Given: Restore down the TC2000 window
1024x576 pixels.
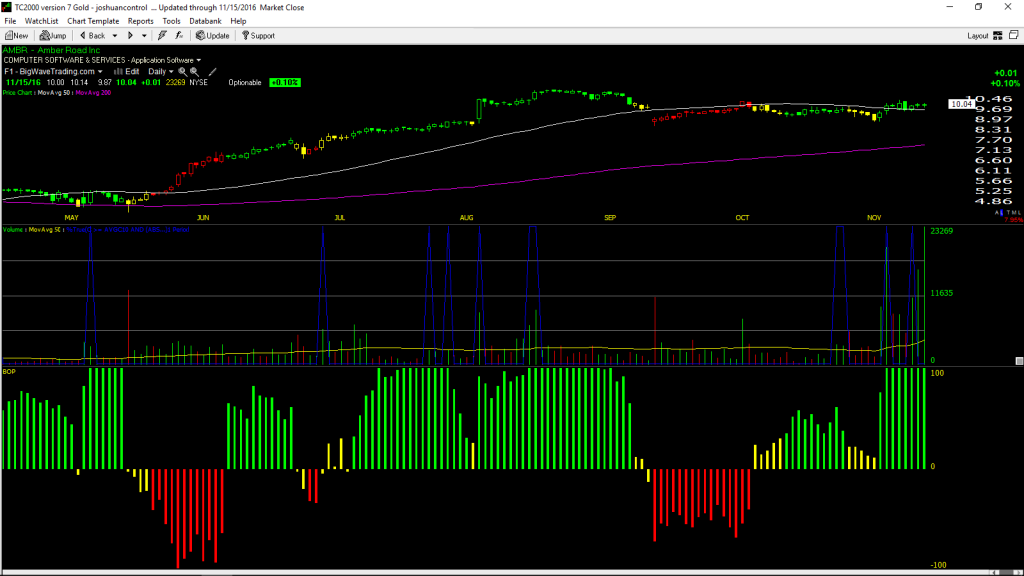Looking at the screenshot, I should coord(978,7).
